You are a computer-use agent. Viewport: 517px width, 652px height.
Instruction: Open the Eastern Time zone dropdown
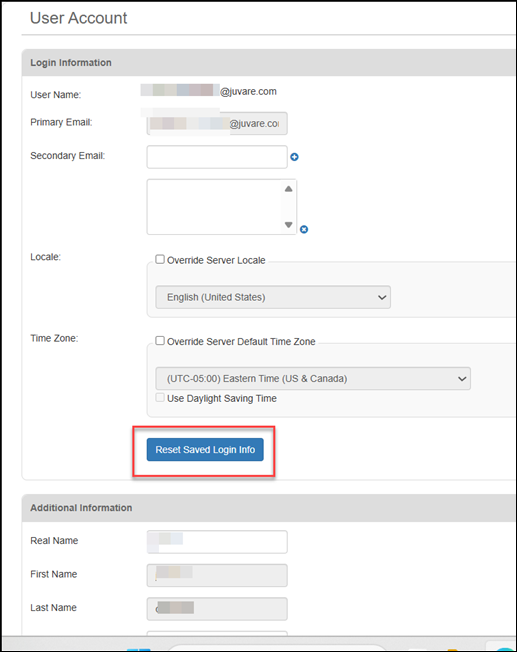[x=313, y=378]
